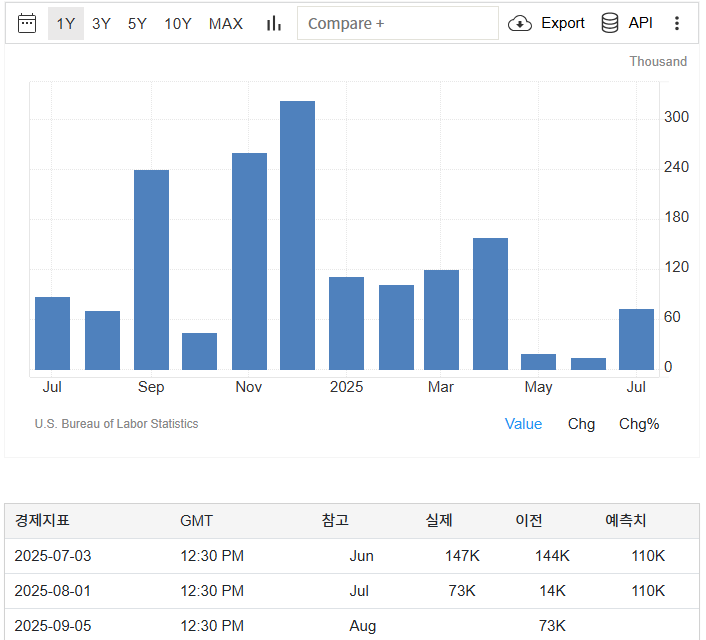Click the chart type bar icon
This screenshot has width=706, height=640.
tap(273, 23)
